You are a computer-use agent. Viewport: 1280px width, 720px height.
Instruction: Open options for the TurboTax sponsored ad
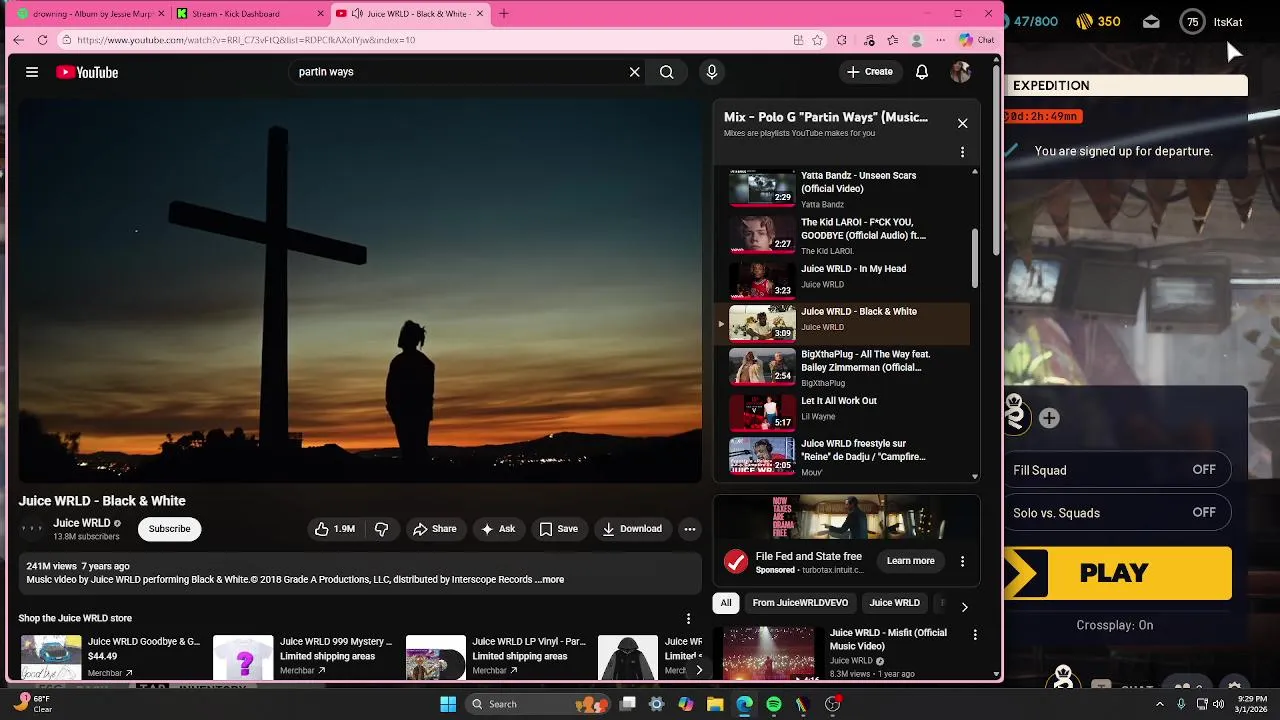[962, 562]
